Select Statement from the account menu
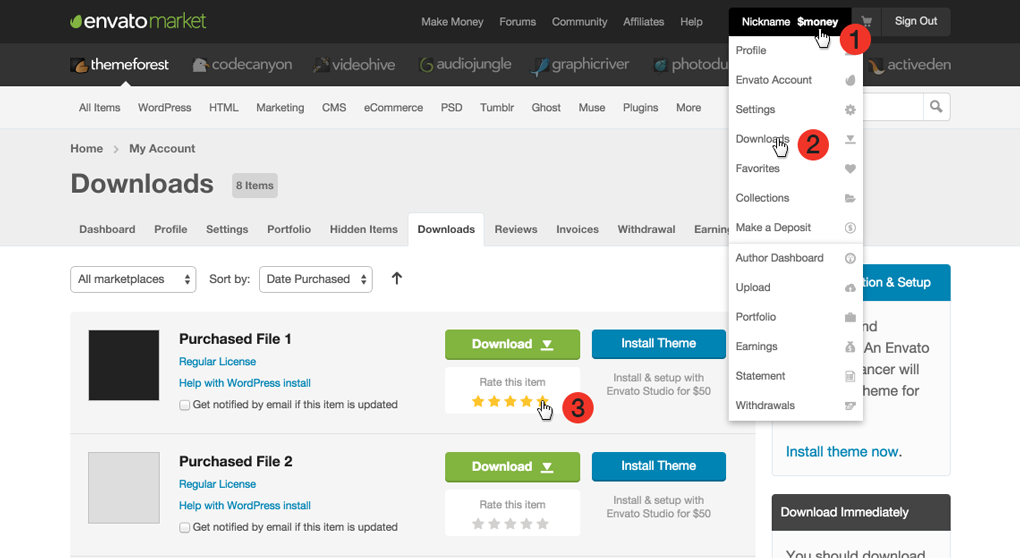The height and width of the screenshot is (558, 1020). [760, 376]
